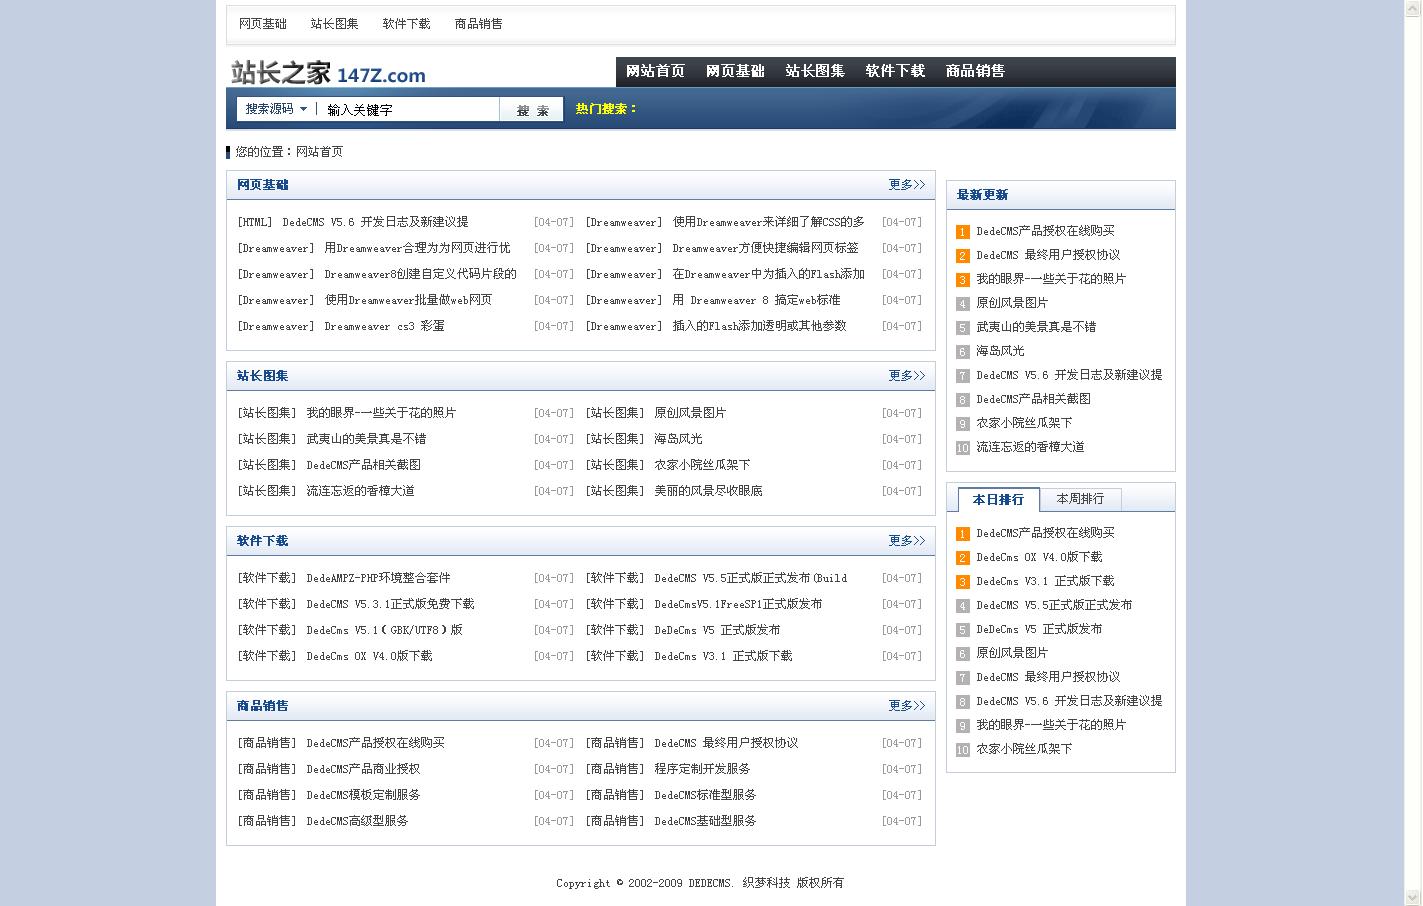Open the 站长图集 section heading

[263, 376]
